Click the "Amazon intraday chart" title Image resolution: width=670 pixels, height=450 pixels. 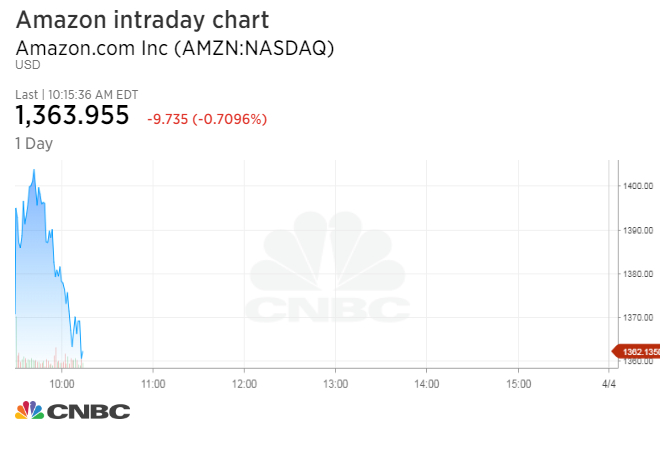pos(142,19)
